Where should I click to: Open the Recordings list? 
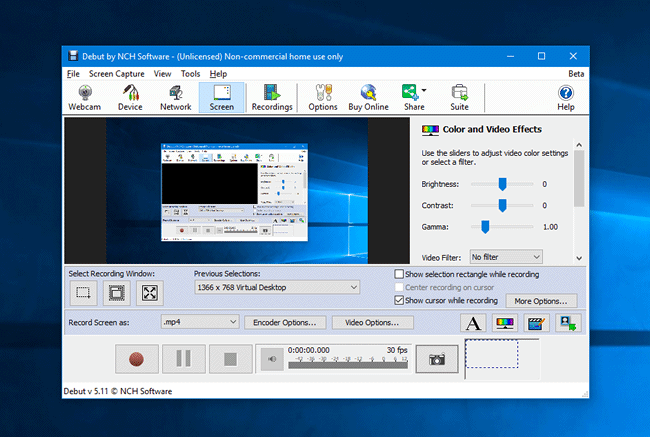pyautogui.click(x=272, y=98)
